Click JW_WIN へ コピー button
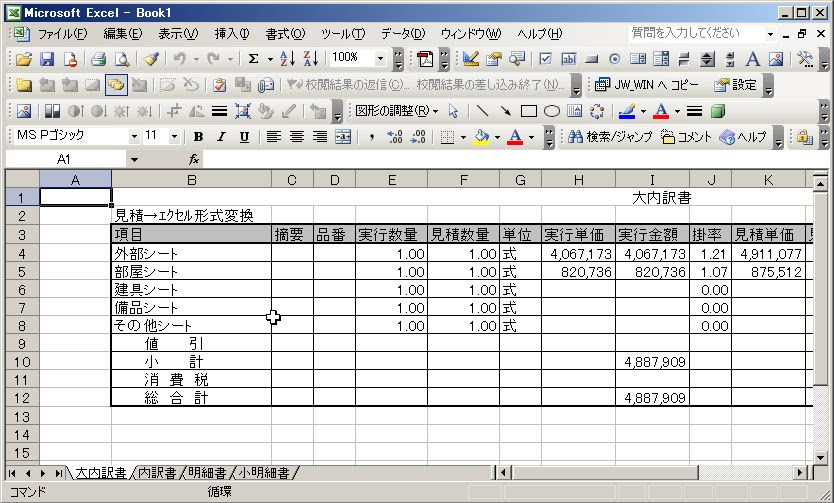The image size is (834, 503). 648,85
